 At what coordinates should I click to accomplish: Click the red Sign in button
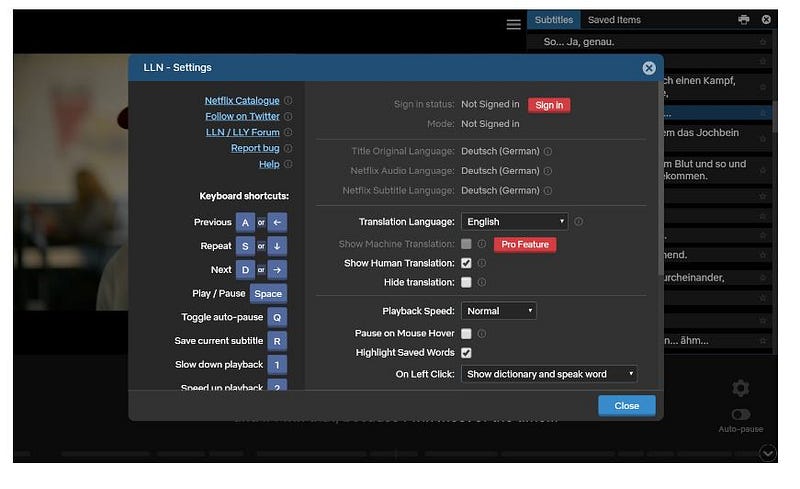coord(549,105)
